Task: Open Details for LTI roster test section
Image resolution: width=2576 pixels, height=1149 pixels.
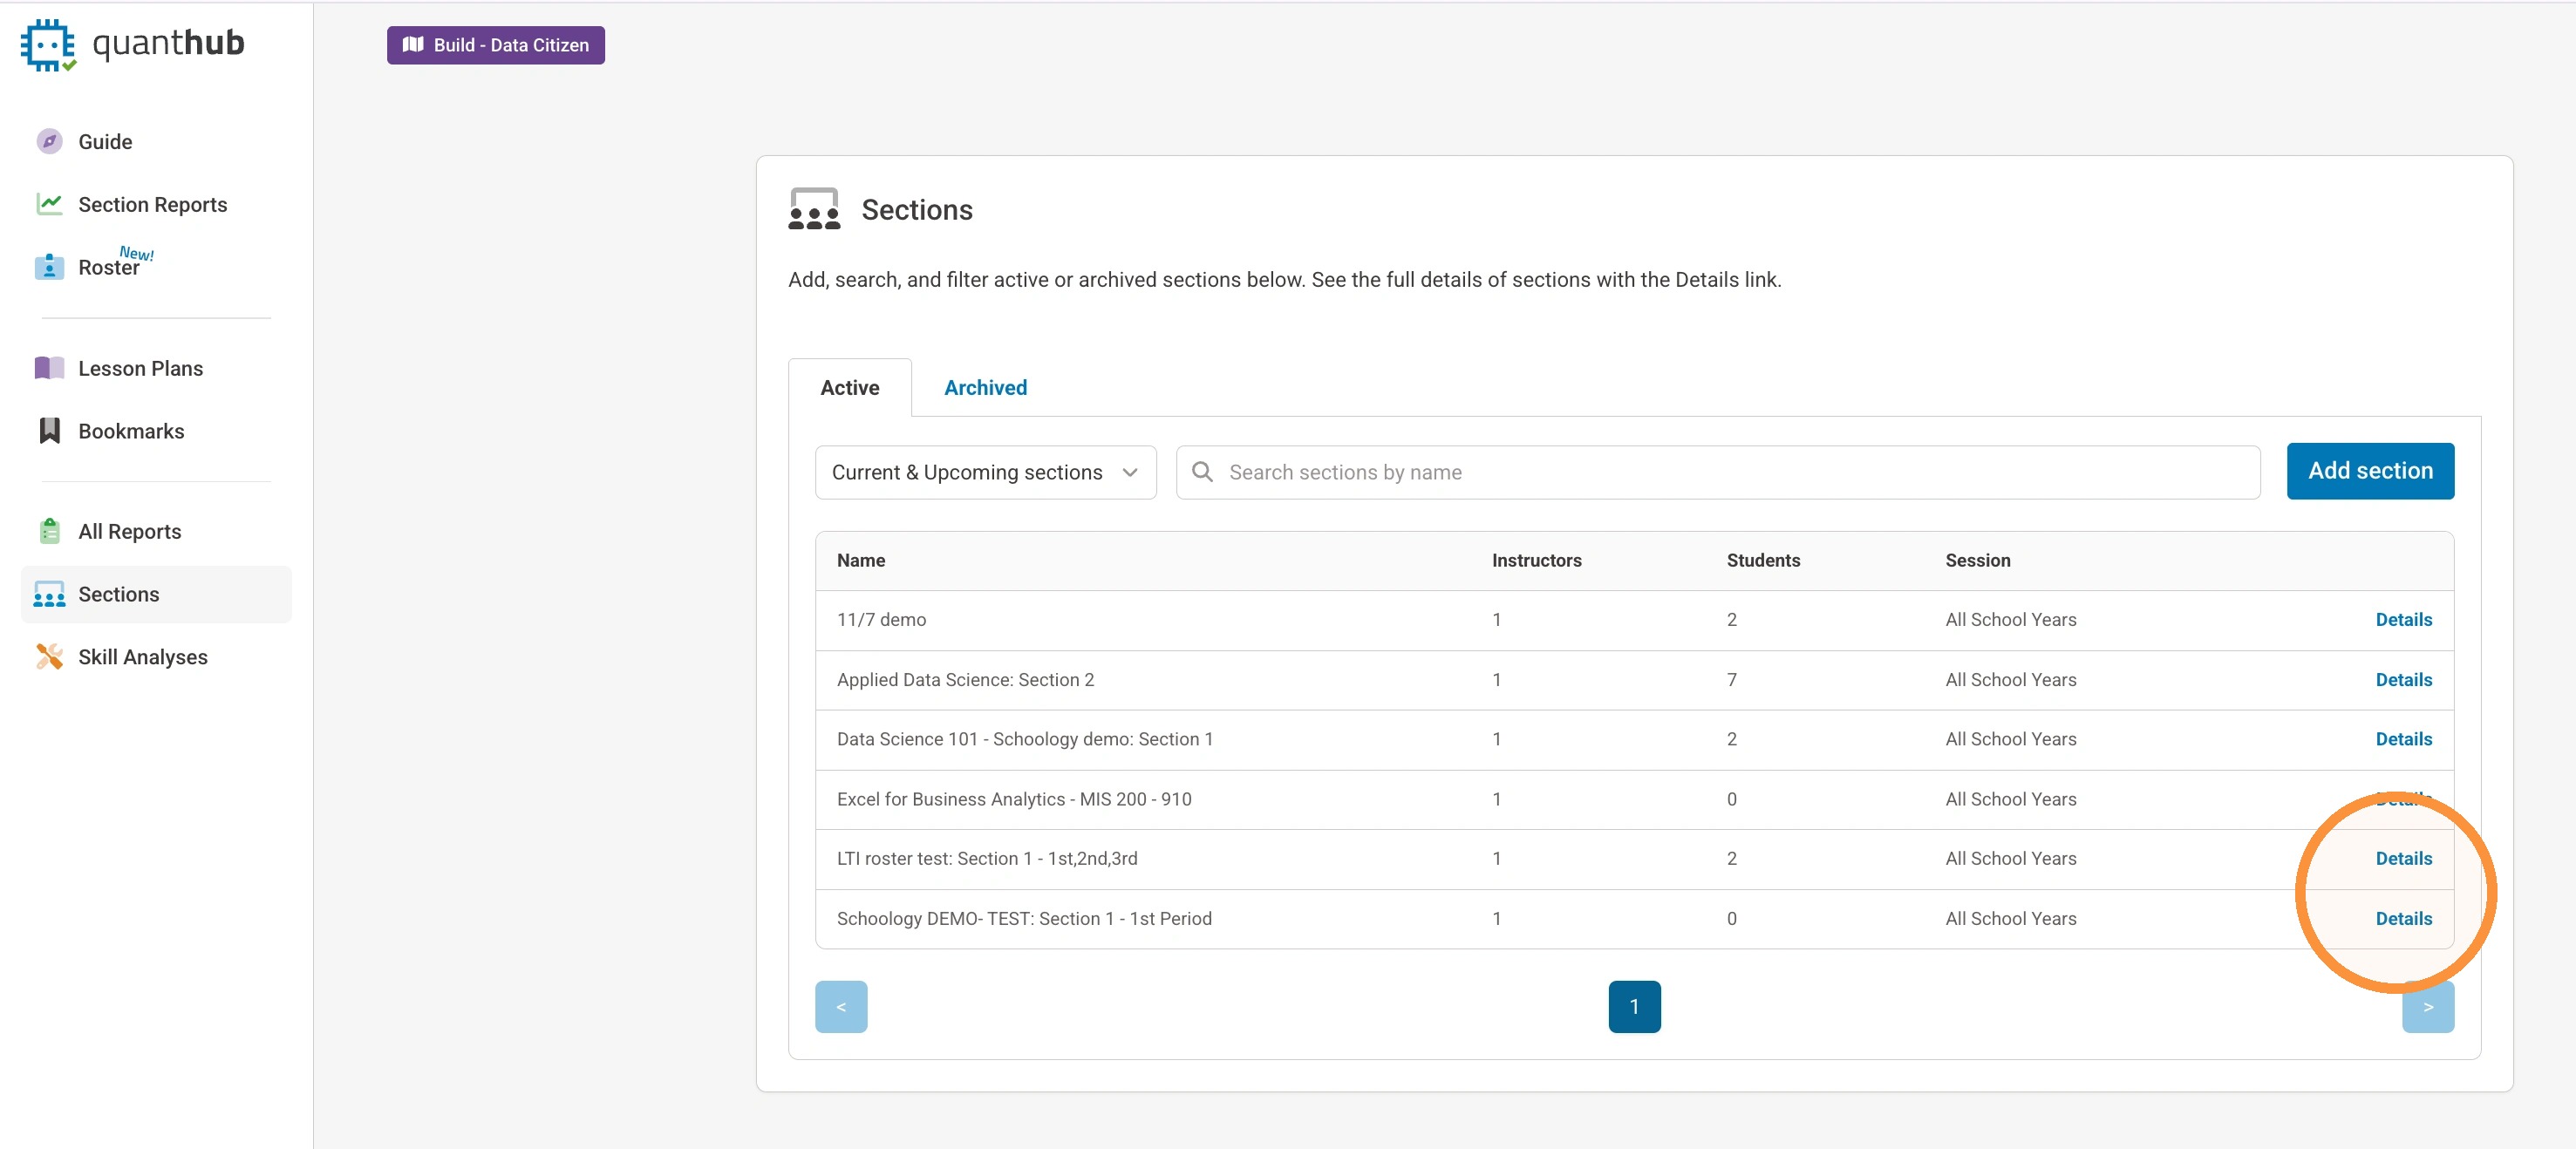Action: pyautogui.click(x=2403, y=859)
